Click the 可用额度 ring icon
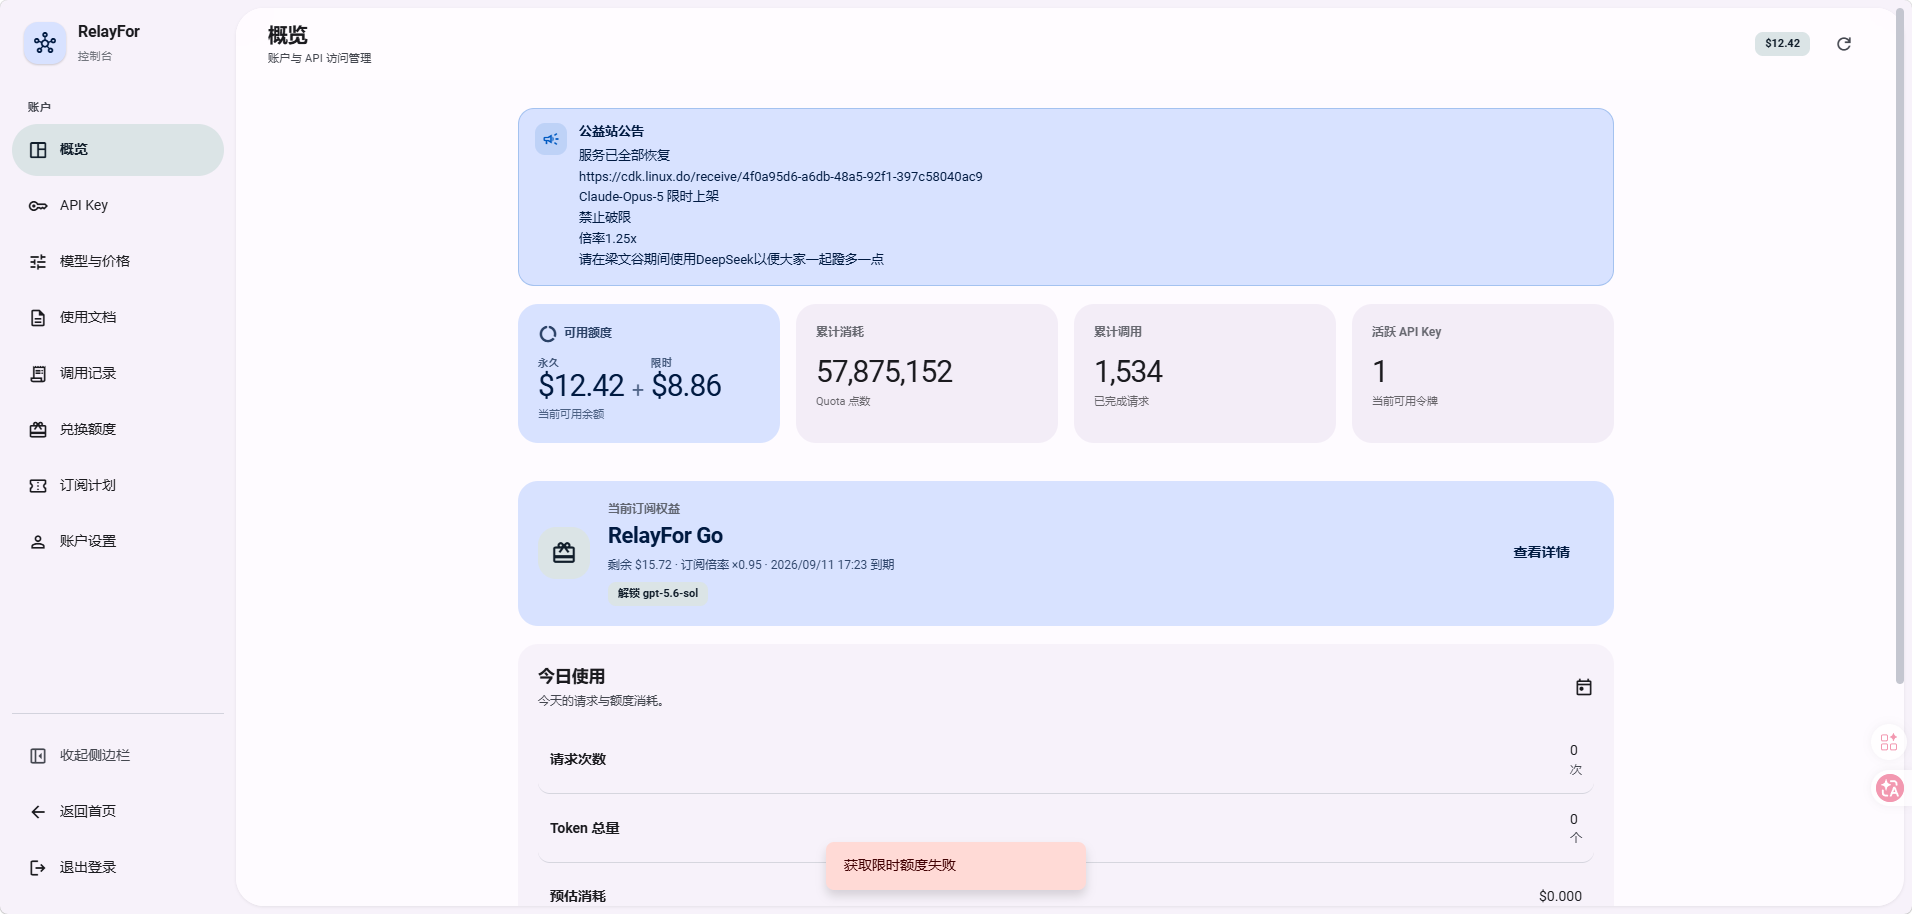The width and height of the screenshot is (1912, 914). point(547,334)
